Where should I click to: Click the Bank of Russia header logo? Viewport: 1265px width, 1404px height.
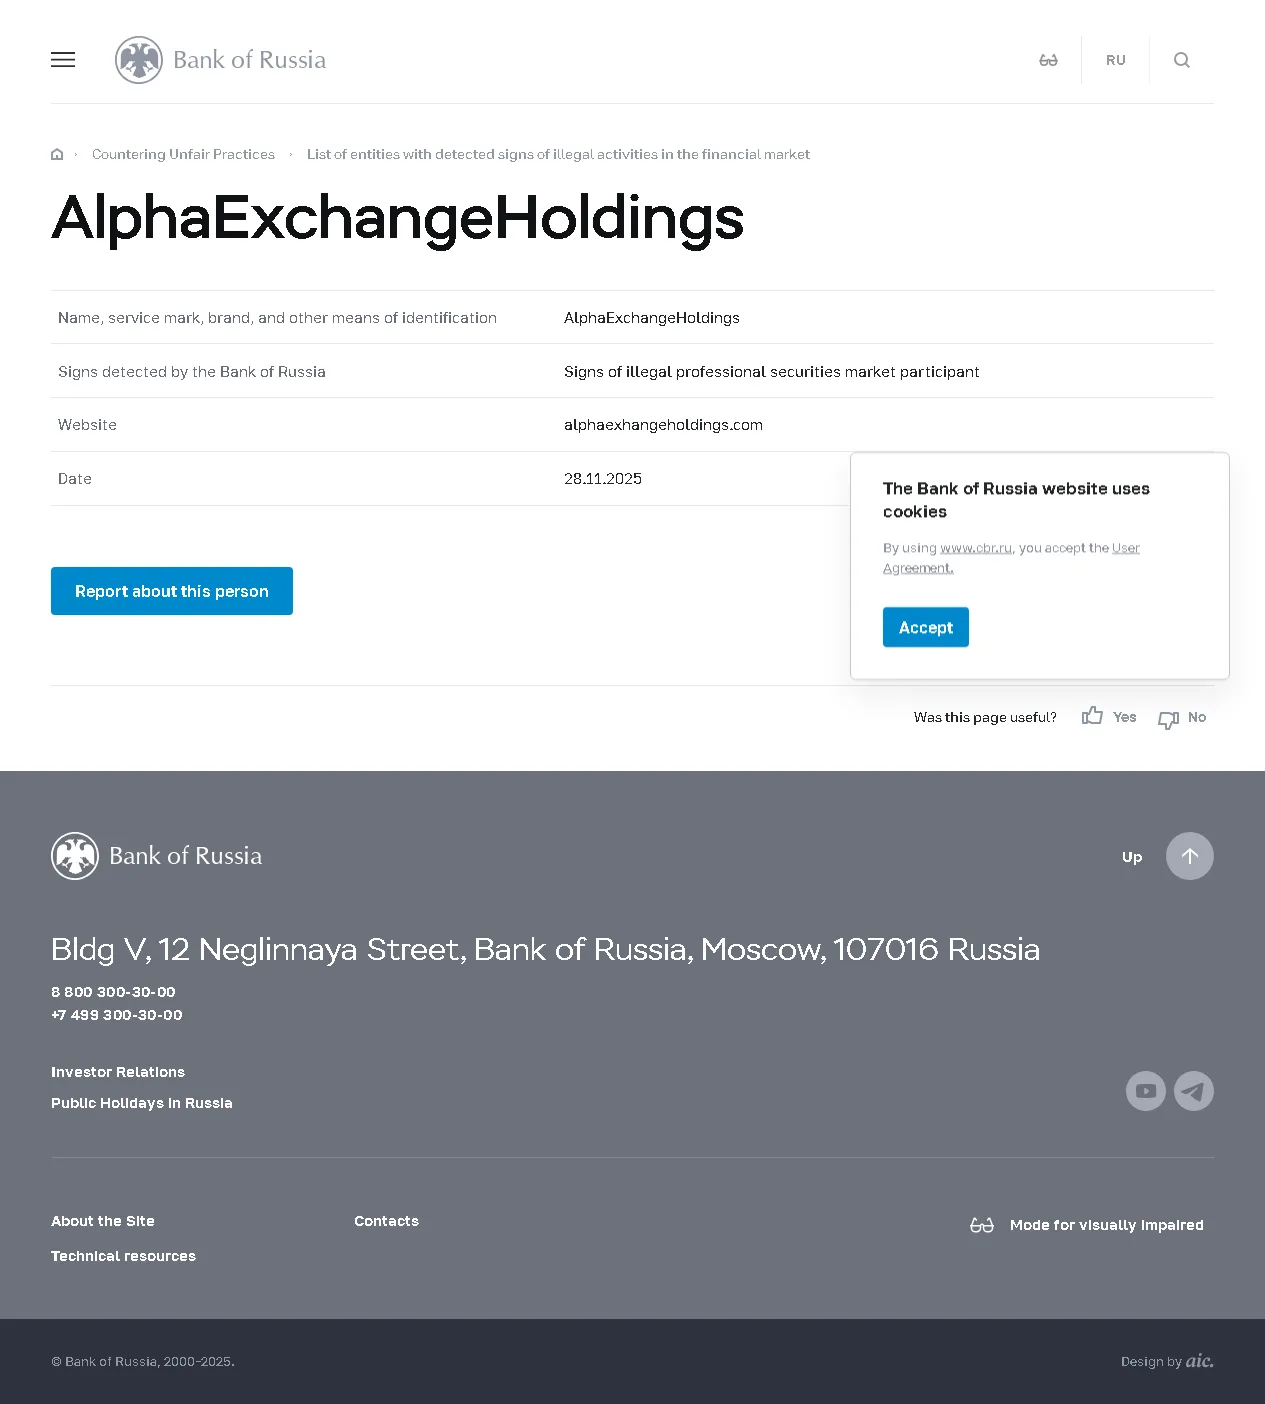tap(221, 60)
